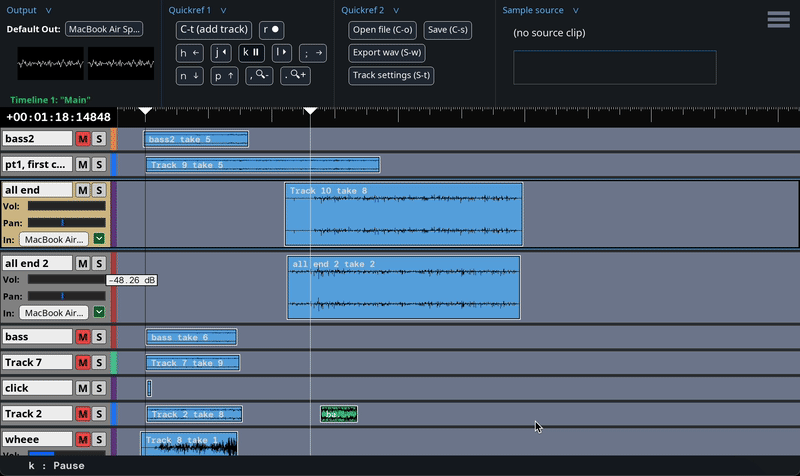Mute the all end track
800x476 pixels.
click(83, 190)
